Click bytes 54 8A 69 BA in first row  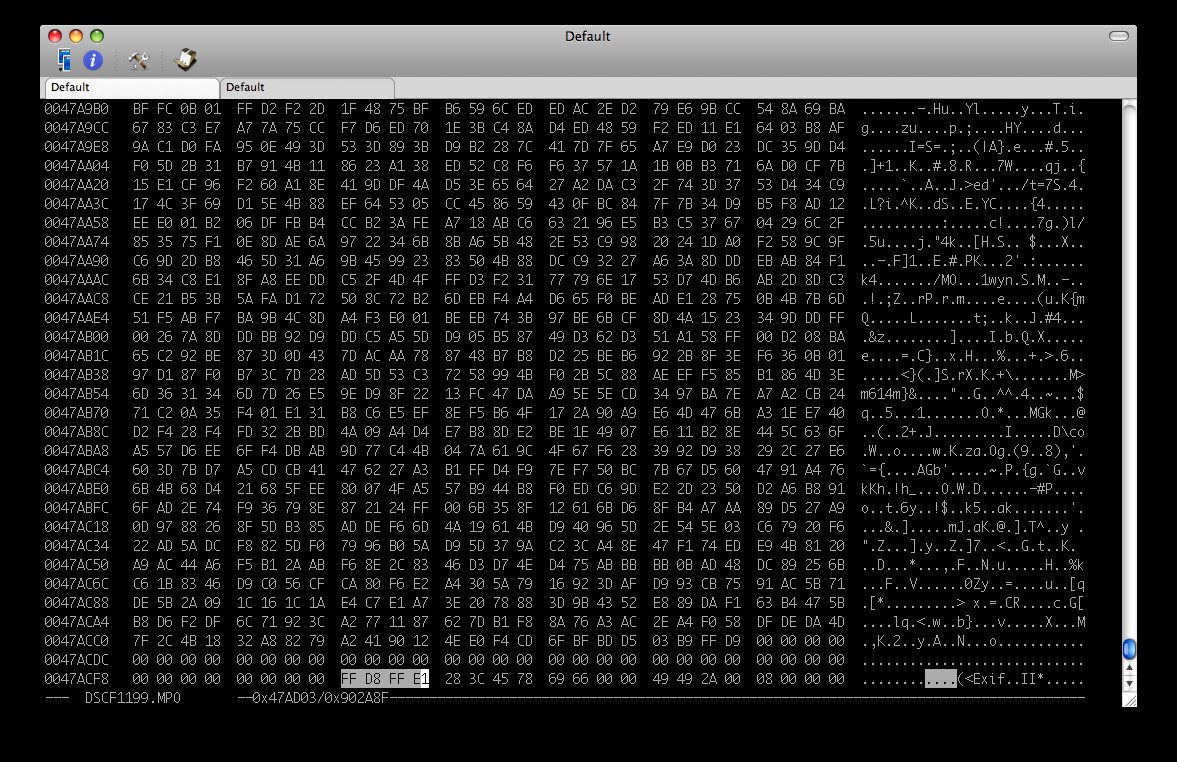pos(801,109)
